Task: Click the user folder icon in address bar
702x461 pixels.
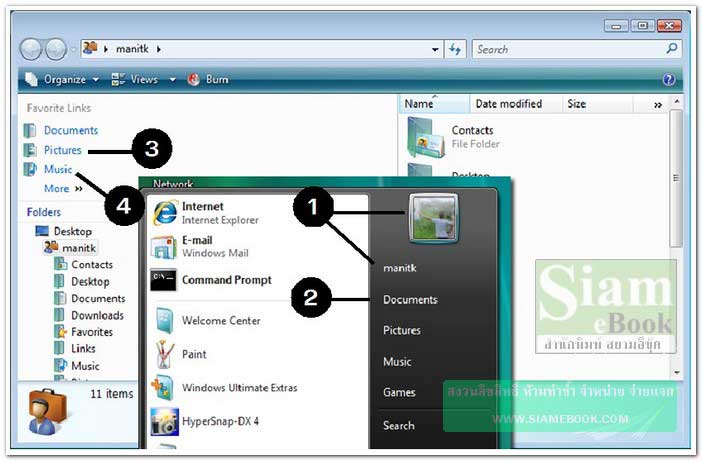Action: pos(90,47)
